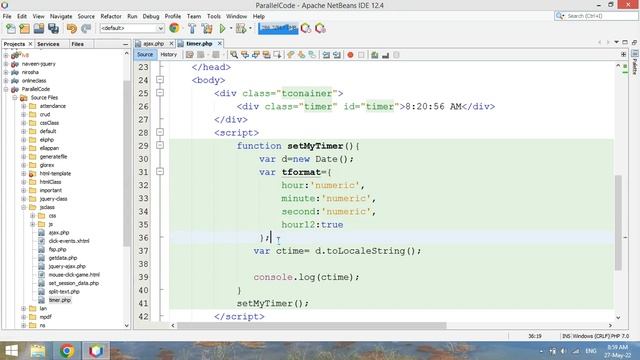640x360 pixels.
Task: Click the Uncomment editor toolbar icon
Action: tap(385, 55)
